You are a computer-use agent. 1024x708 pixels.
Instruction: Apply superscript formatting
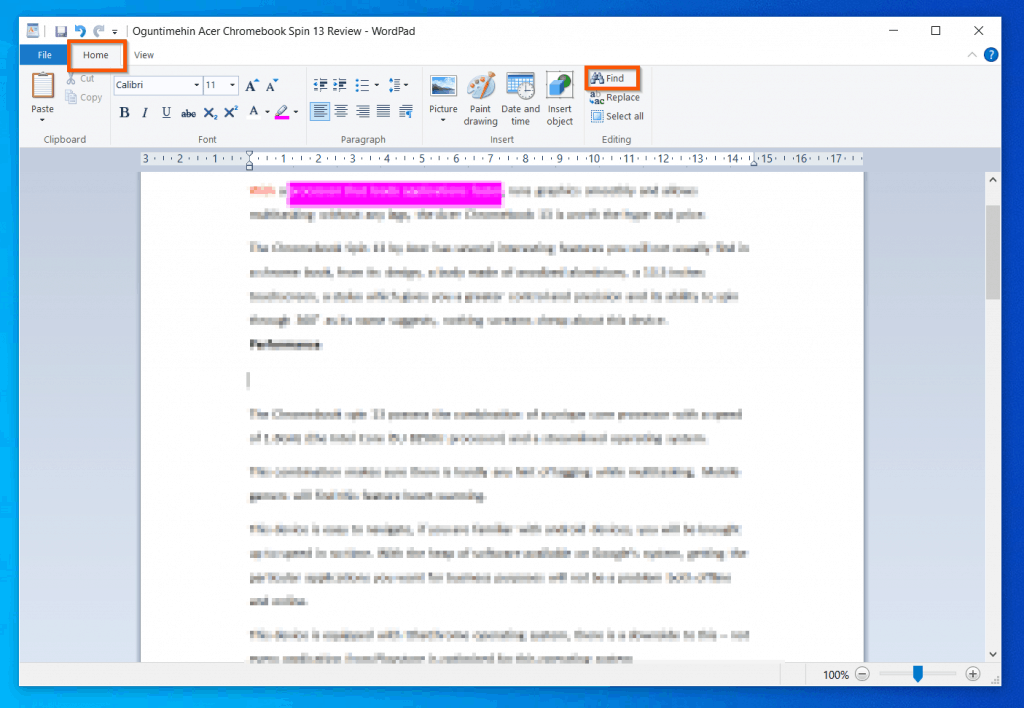click(230, 113)
